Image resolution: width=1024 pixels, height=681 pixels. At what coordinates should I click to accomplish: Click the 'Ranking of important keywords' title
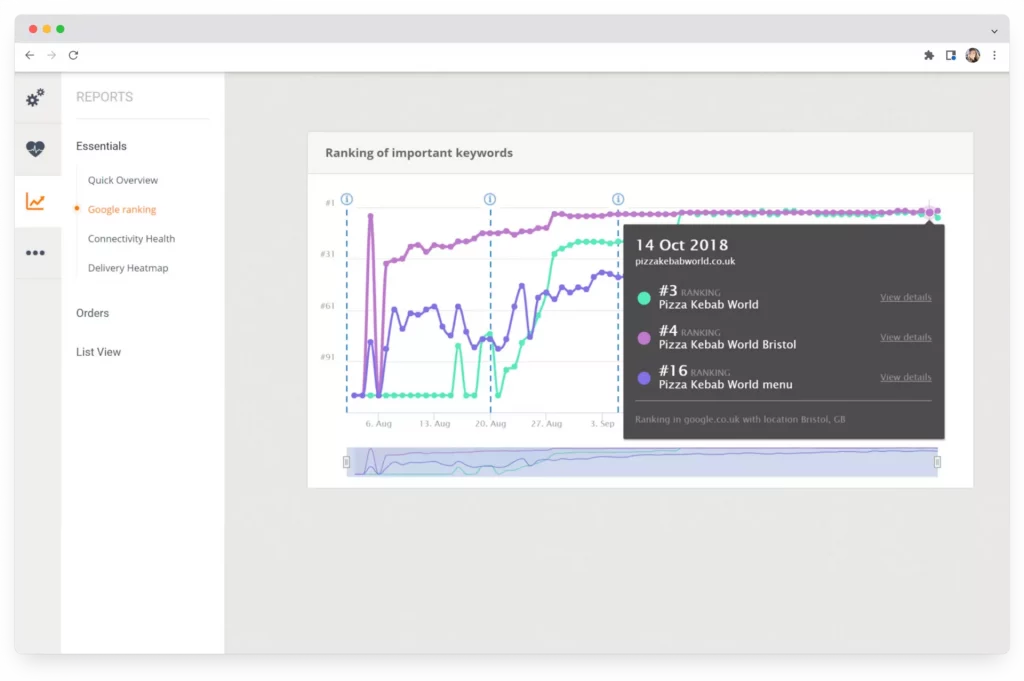(419, 153)
